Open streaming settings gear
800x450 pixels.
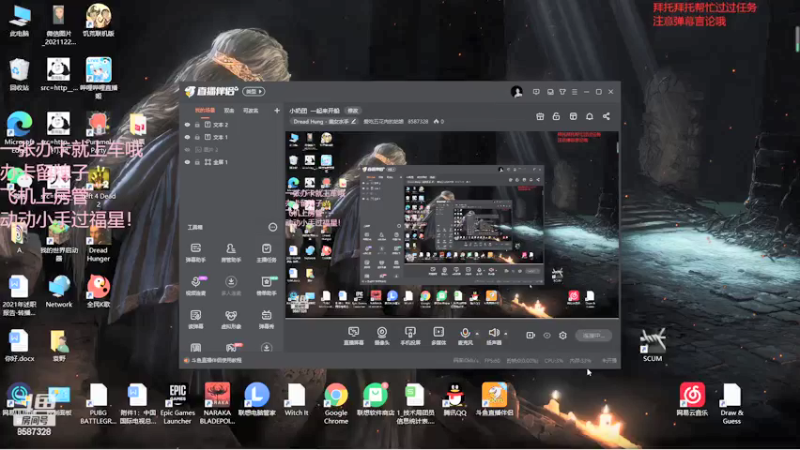click(x=563, y=335)
